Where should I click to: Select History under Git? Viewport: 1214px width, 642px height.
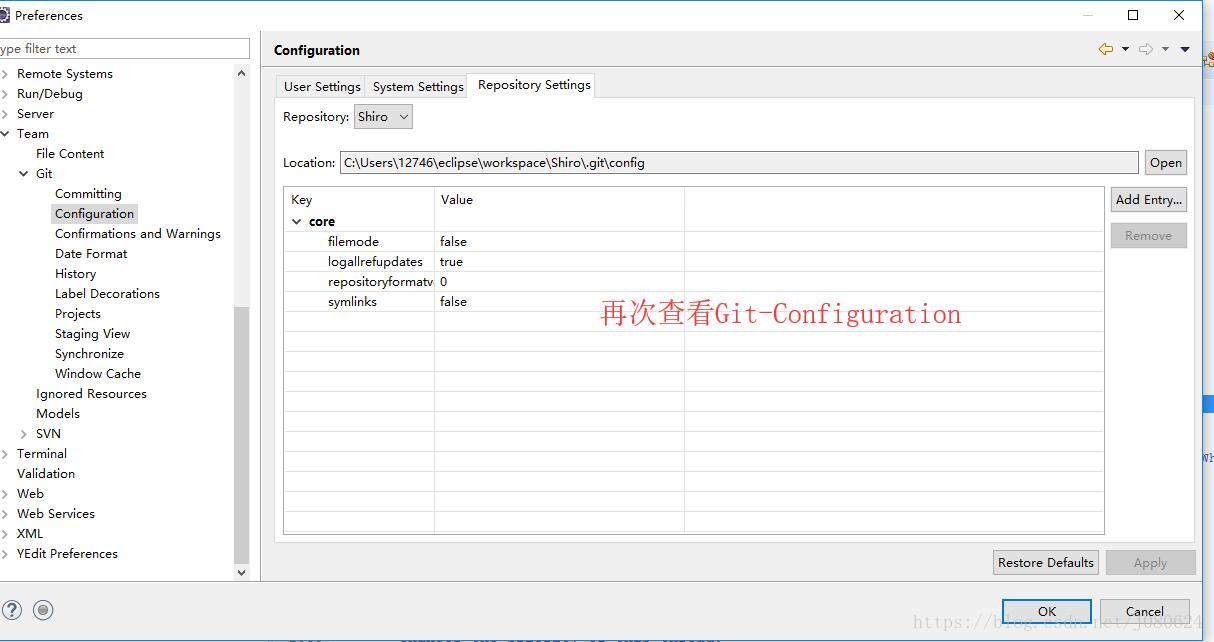pos(75,273)
